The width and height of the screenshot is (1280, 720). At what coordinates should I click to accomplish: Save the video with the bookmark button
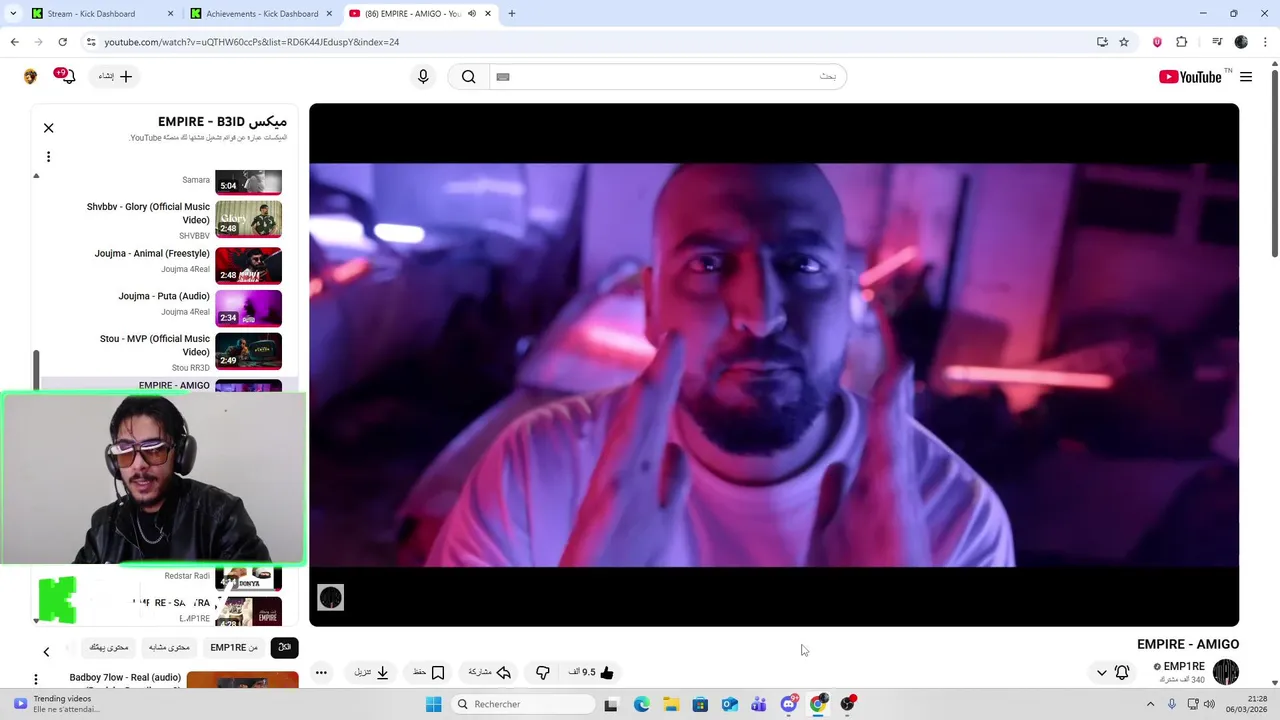[x=429, y=673]
